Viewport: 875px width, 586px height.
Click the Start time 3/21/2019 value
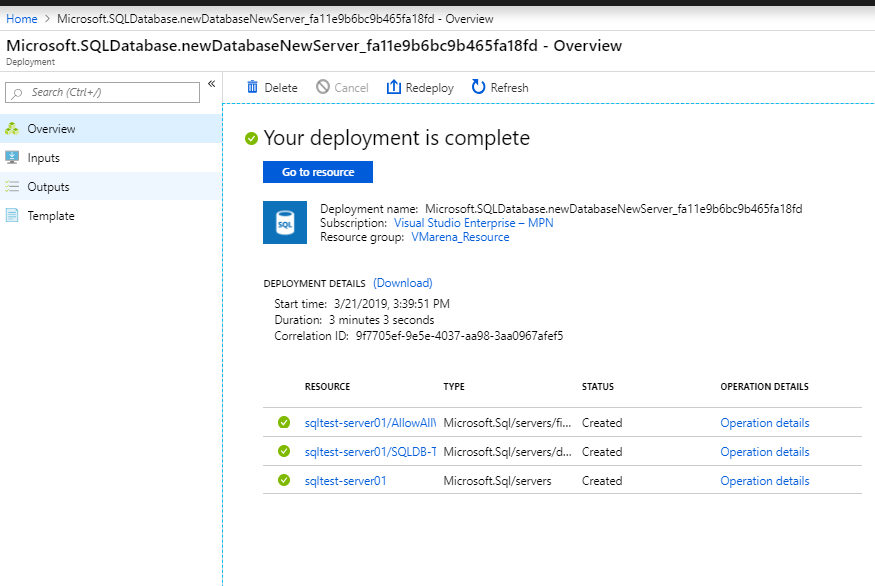point(391,304)
